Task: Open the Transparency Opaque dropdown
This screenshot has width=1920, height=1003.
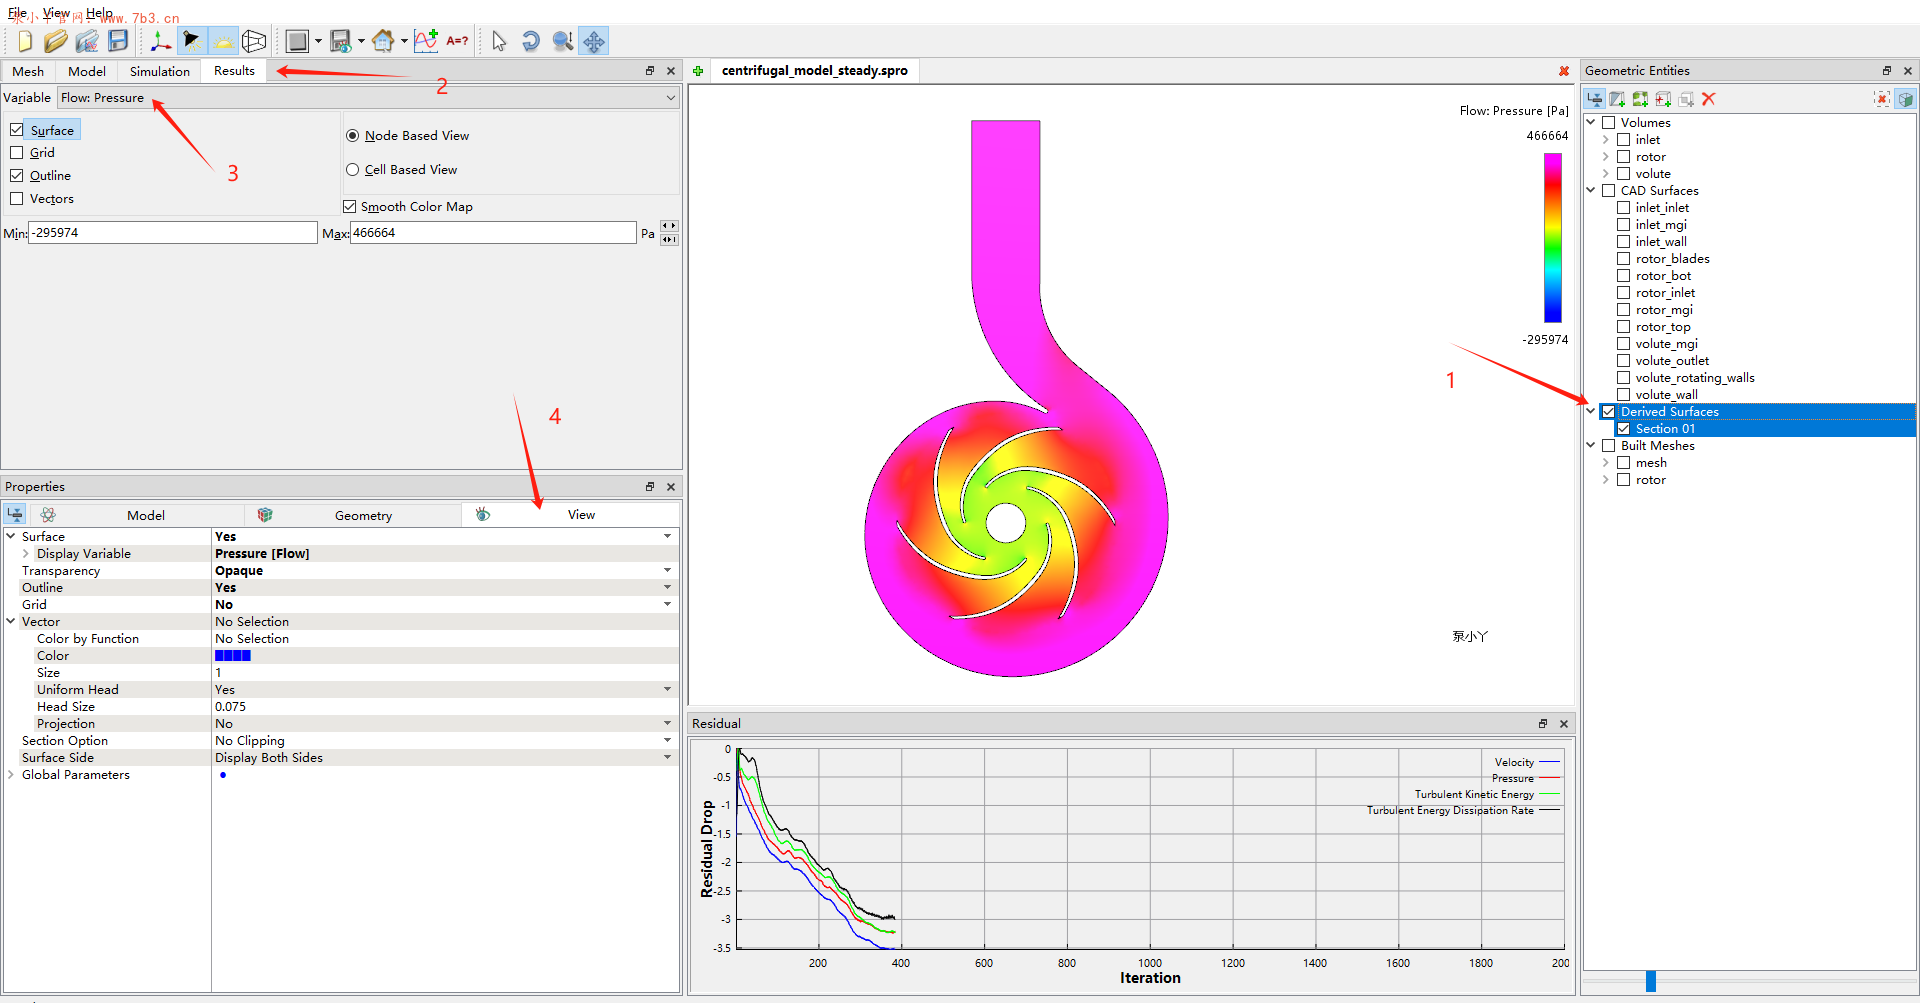Action: click(667, 571)
